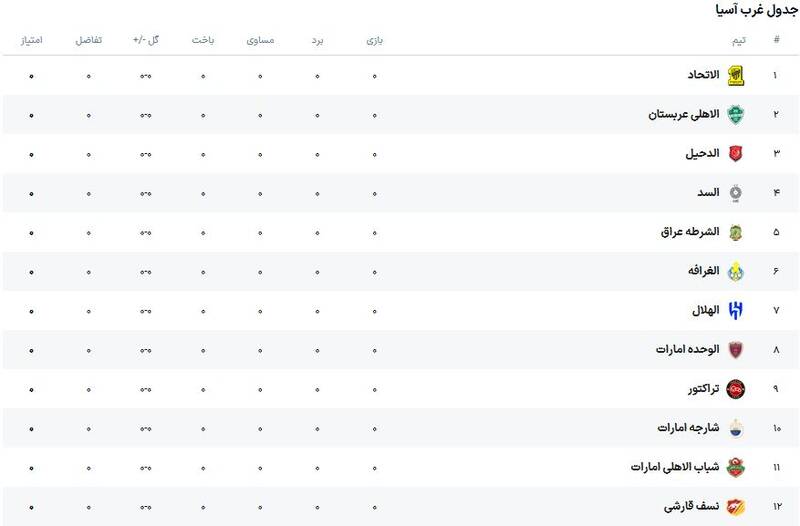Click the Al-Gharafa club logo
800x526 pixels.
click(x=735, y=271)
